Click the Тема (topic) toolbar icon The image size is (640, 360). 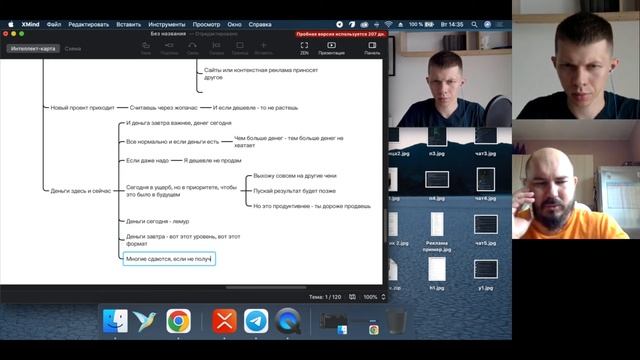click(x=146, y=45)
